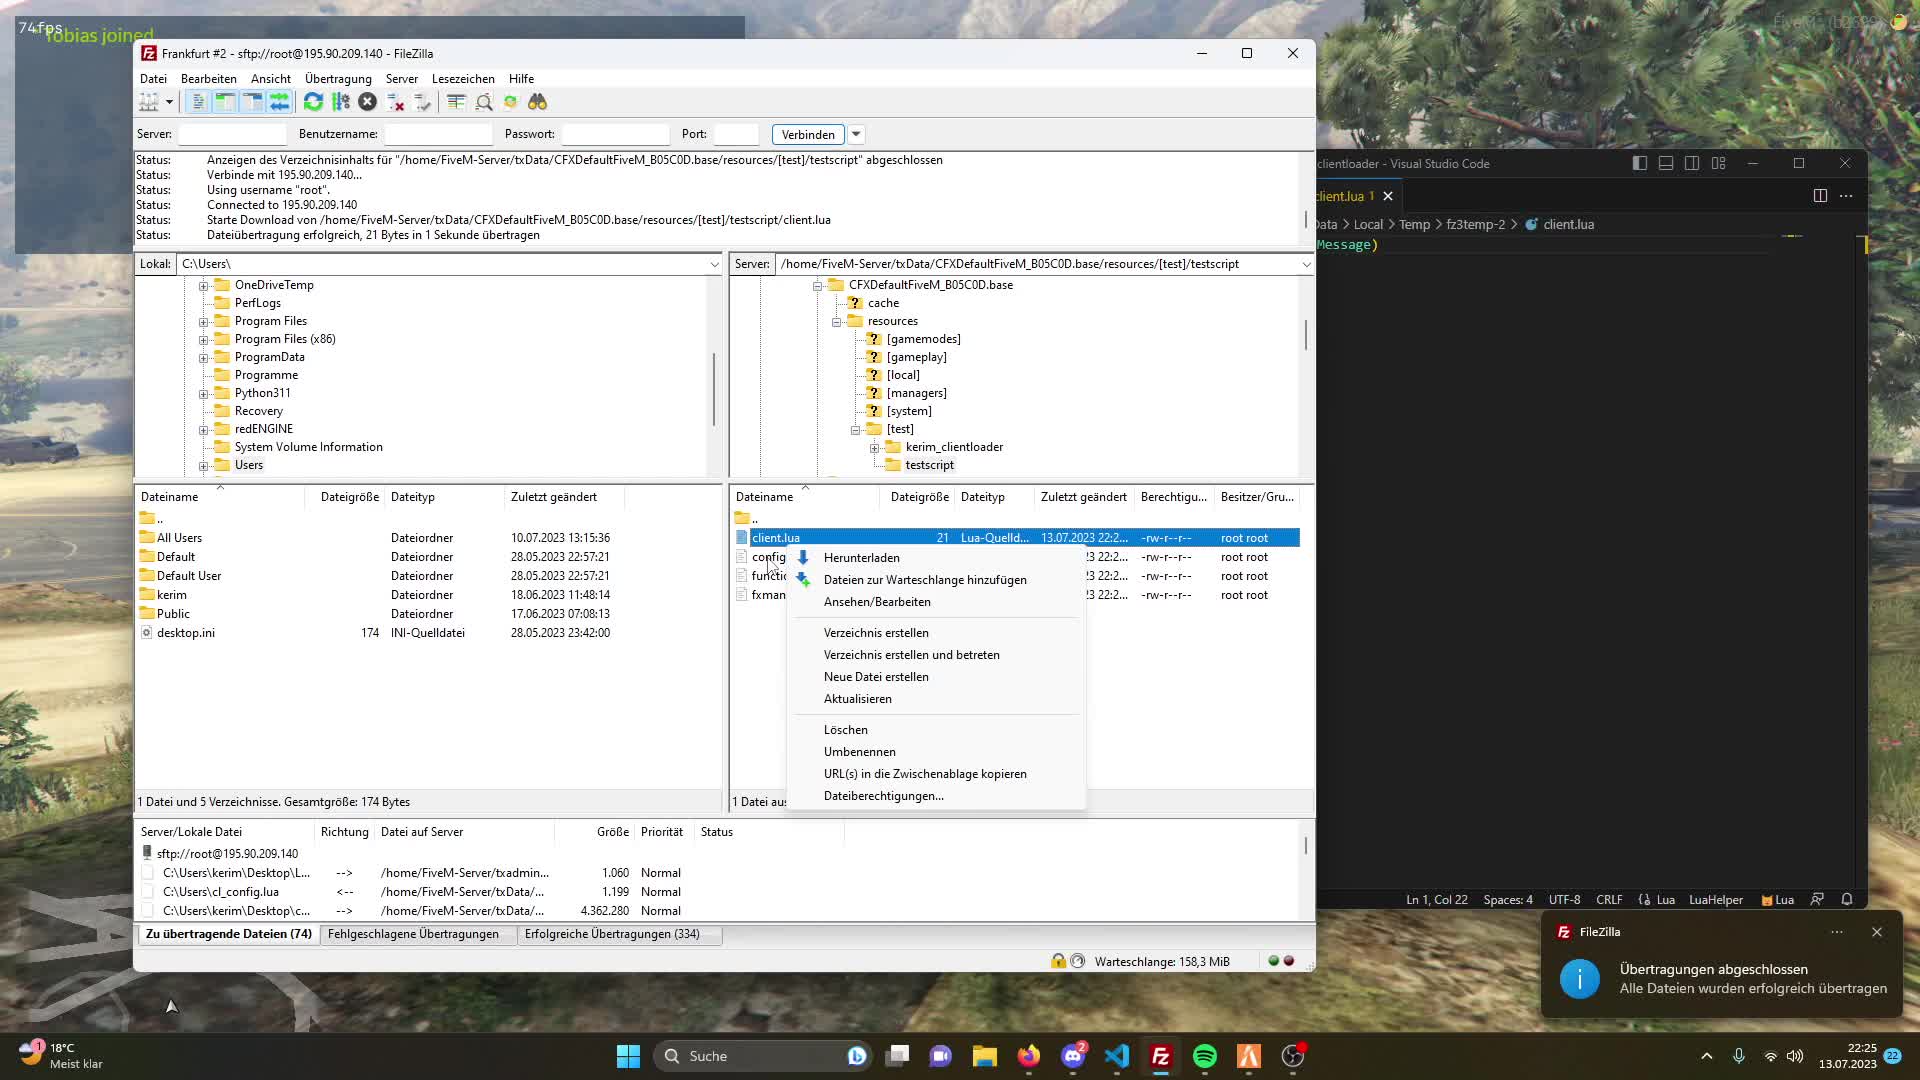Disconnect from the current server
1920x1080 pixels.
tap(396, 101)
